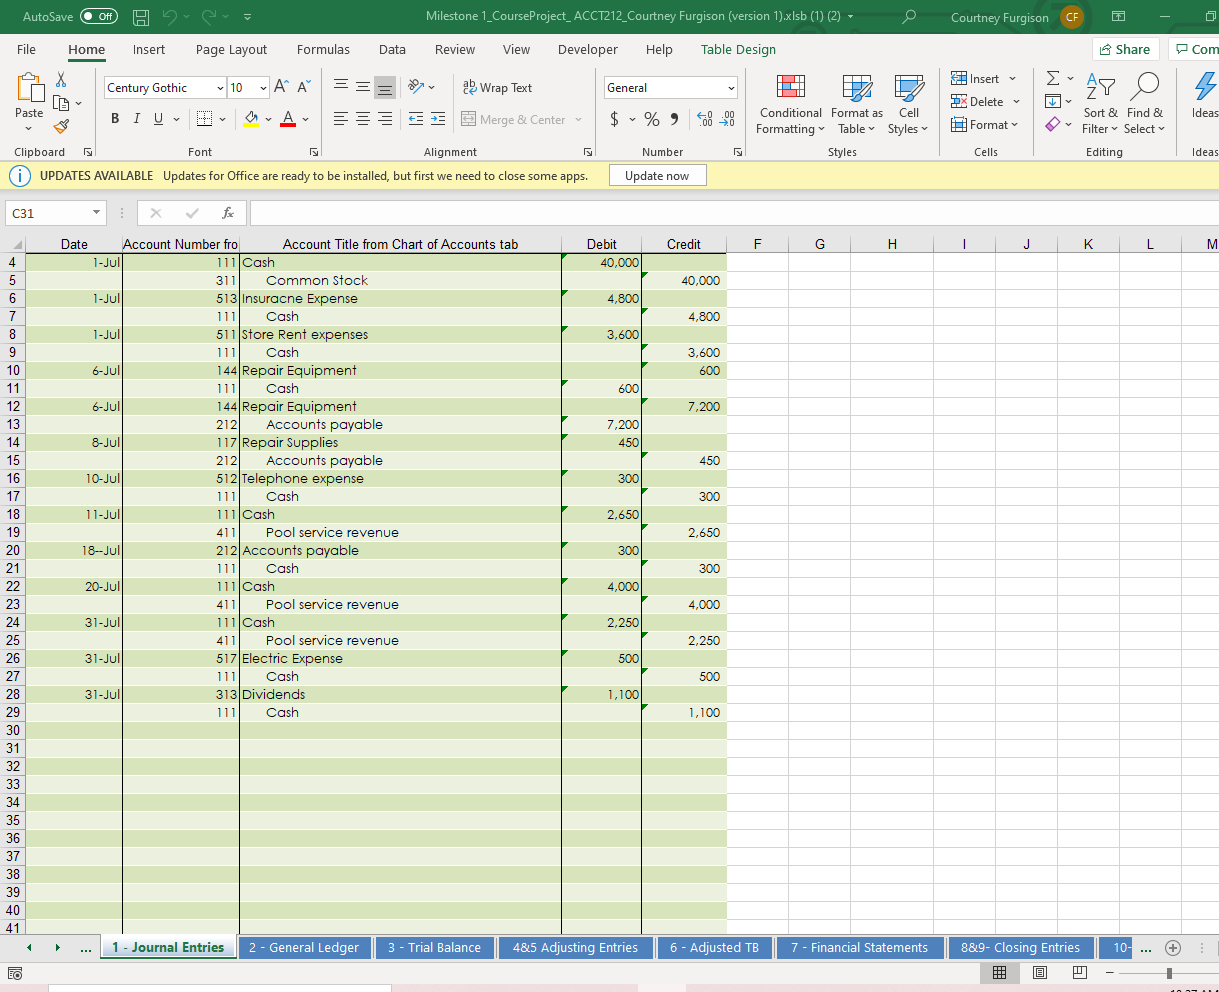Click the Middle Align icon
The height and width of the screenshot is (992, 1219).
pyautogui.click(x=363, y=87)
